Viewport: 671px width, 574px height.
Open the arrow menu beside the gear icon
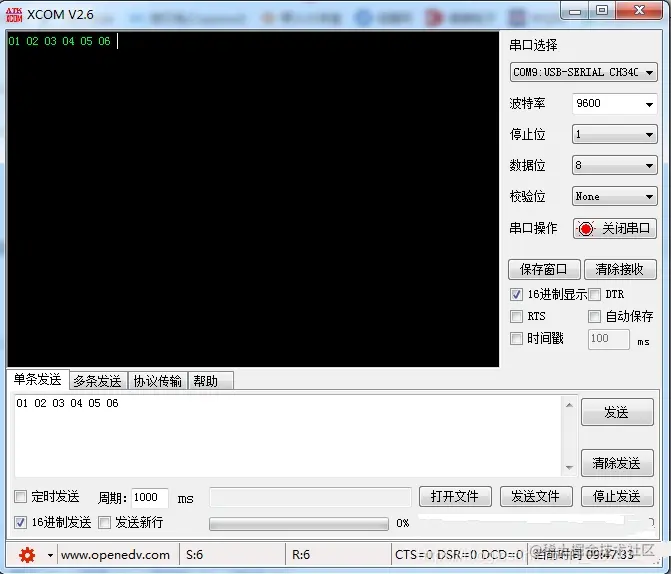pyautogui.click(x=50, y=556)
